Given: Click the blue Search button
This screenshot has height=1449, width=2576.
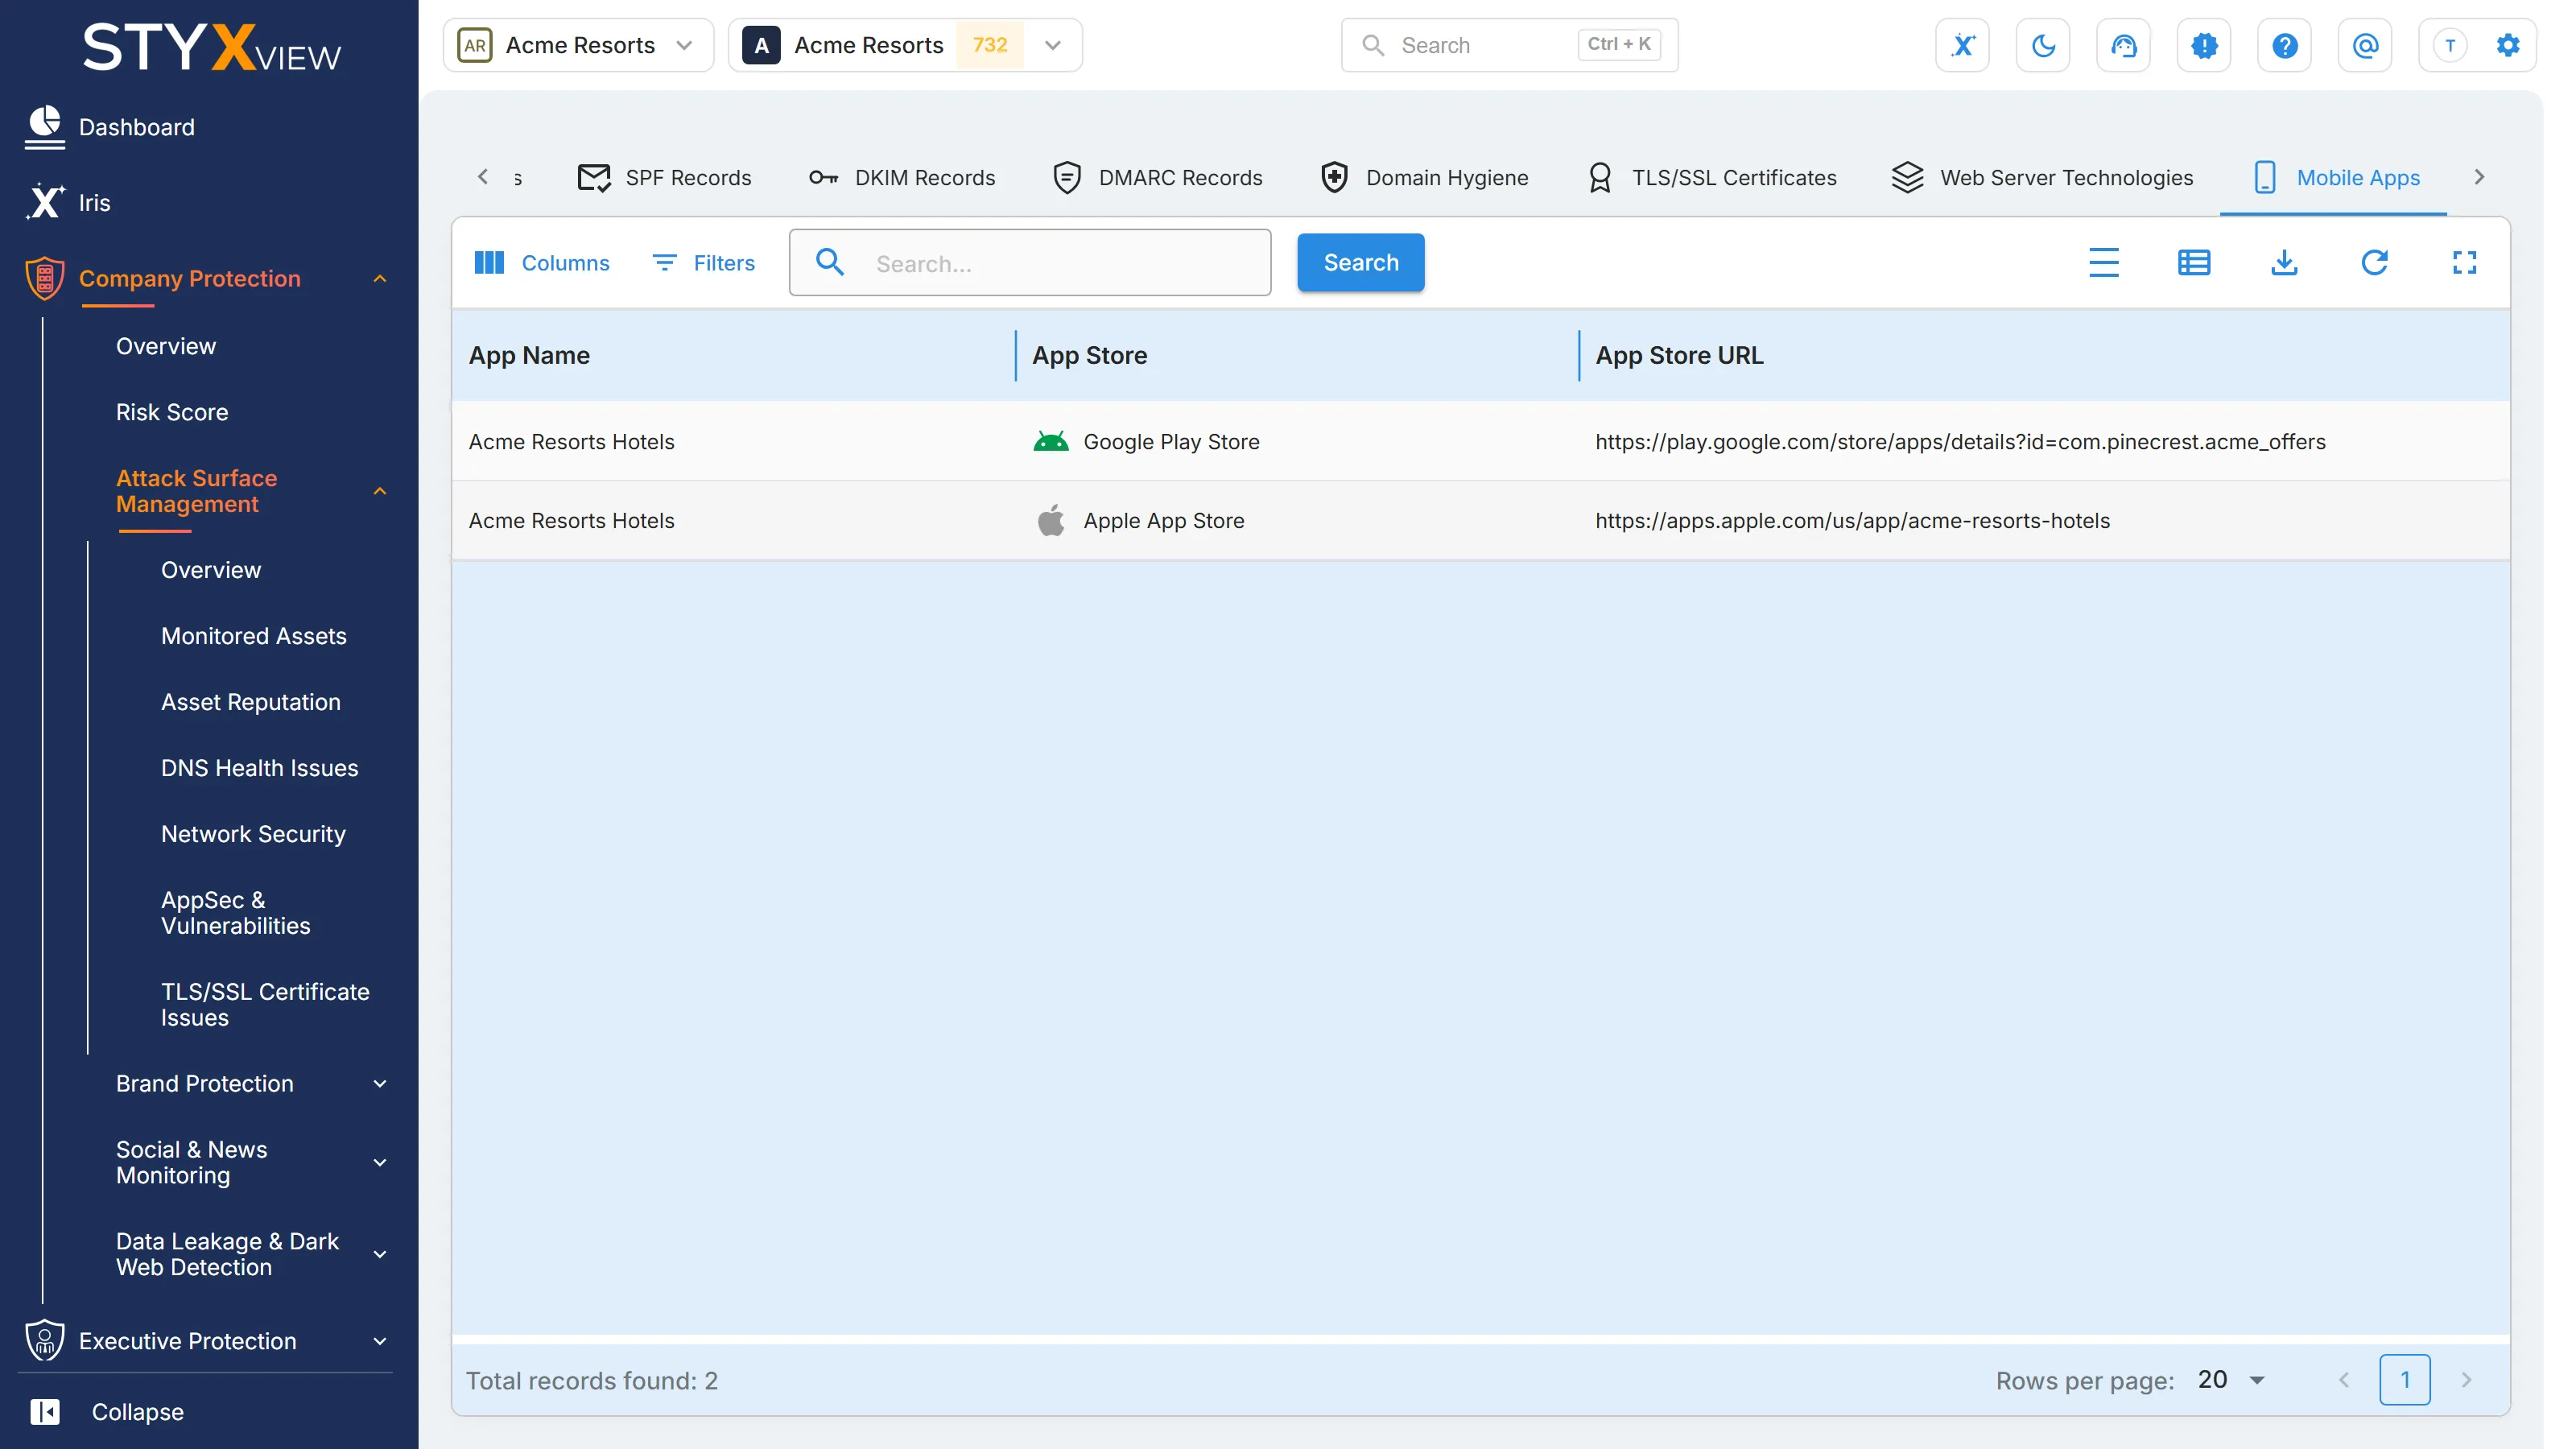Looking at the screenshot, I should tap(1360, 262).
